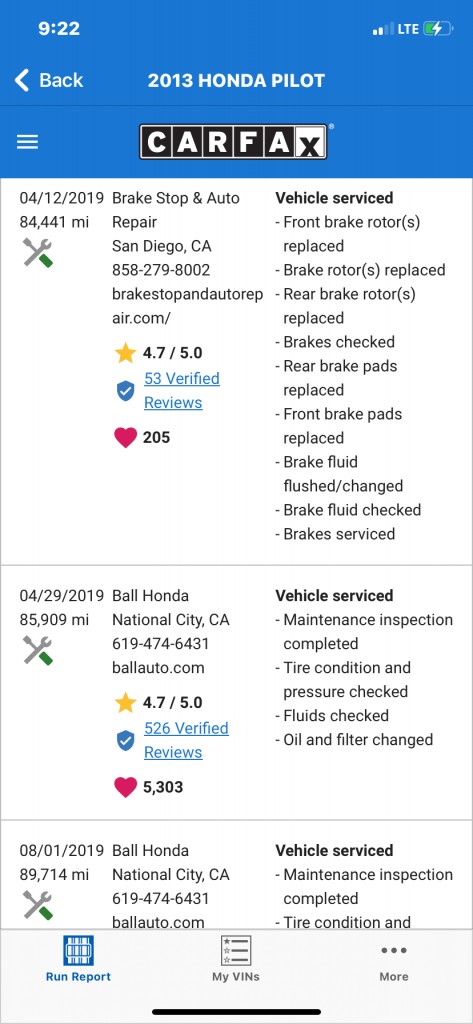Tap wrench icon for 04/29/2019 service
The height and width of the screenshot is (1024, 473).
[38, 650]
